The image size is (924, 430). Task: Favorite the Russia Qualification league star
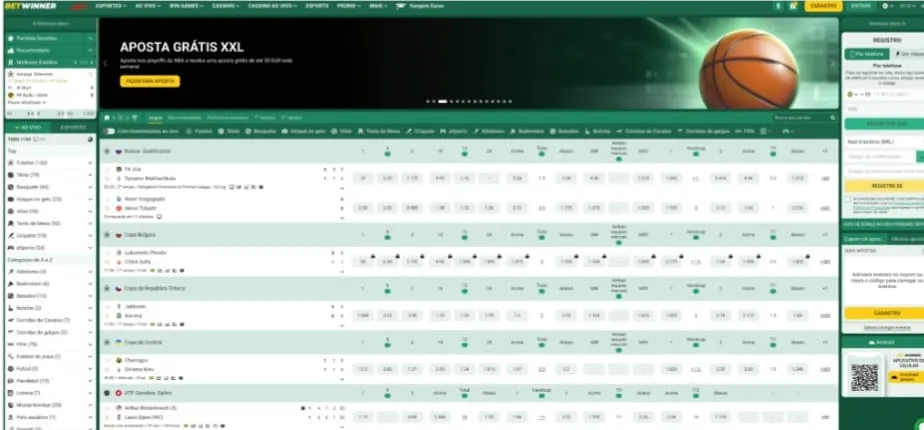point(107,151)
